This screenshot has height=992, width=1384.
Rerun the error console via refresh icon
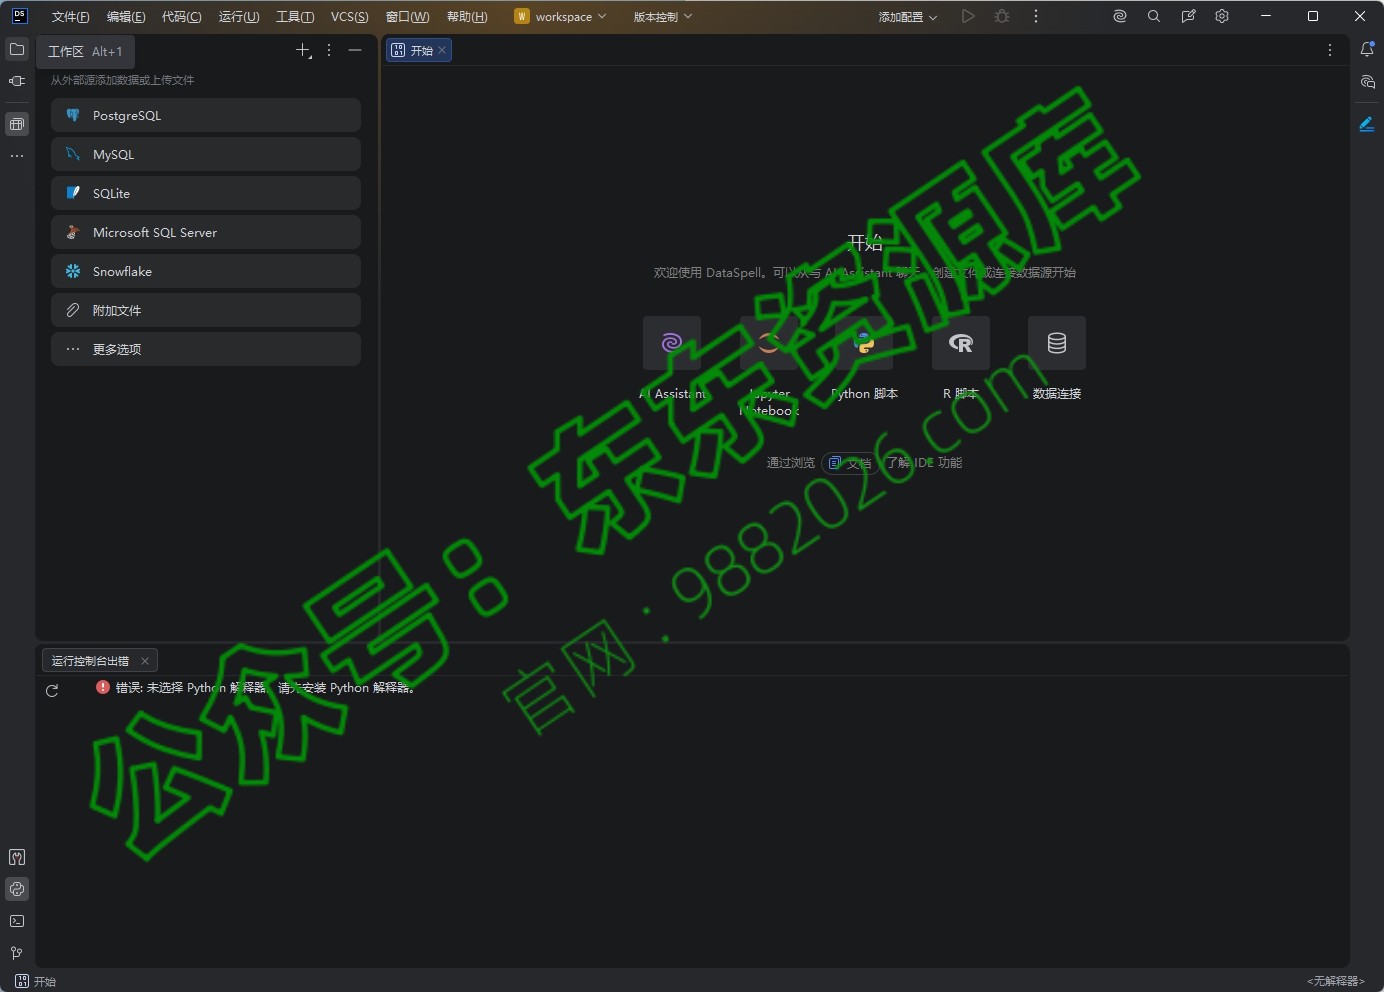pos(52,691)
